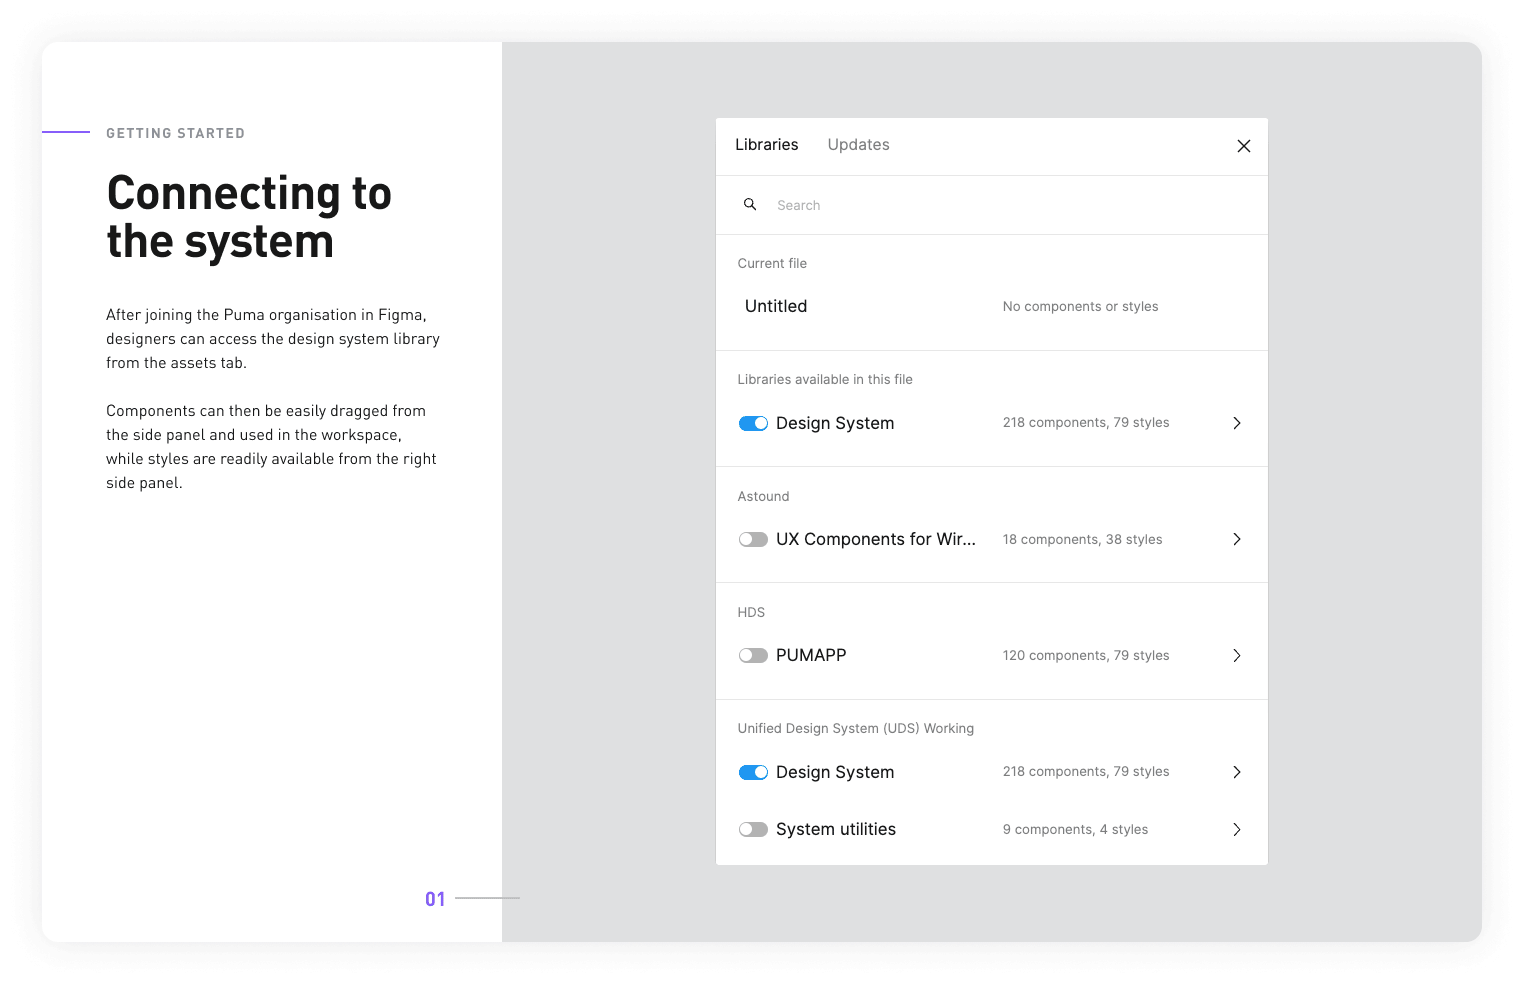1524x984 pixels.
Task: Click the page number 01
Action: pyautogui.click(x=435, y=899)
